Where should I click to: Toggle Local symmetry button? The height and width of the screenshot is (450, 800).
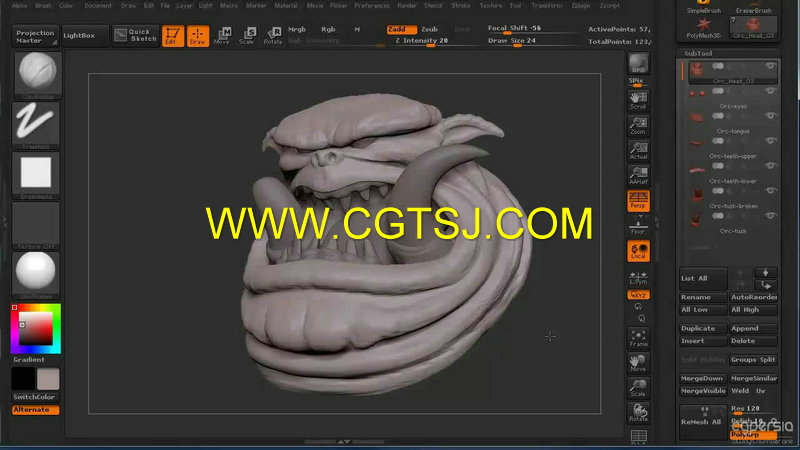click(x=638, y=251)
